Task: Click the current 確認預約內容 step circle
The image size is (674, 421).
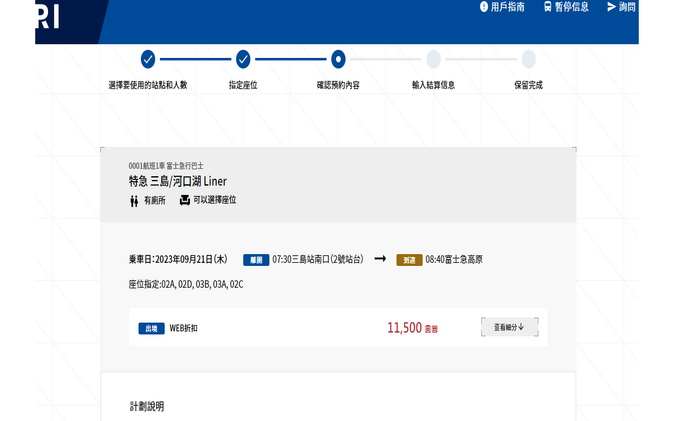Action: (338, 59)
